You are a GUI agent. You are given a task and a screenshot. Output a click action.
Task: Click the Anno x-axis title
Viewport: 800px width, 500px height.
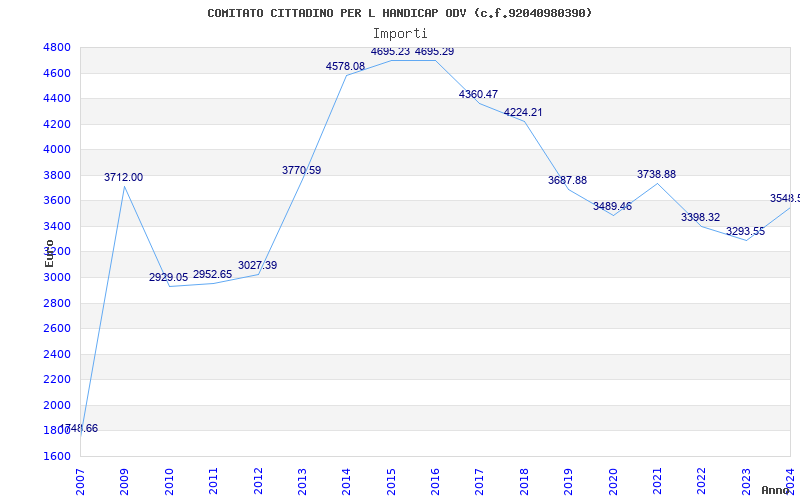click(x=776, y=490)
